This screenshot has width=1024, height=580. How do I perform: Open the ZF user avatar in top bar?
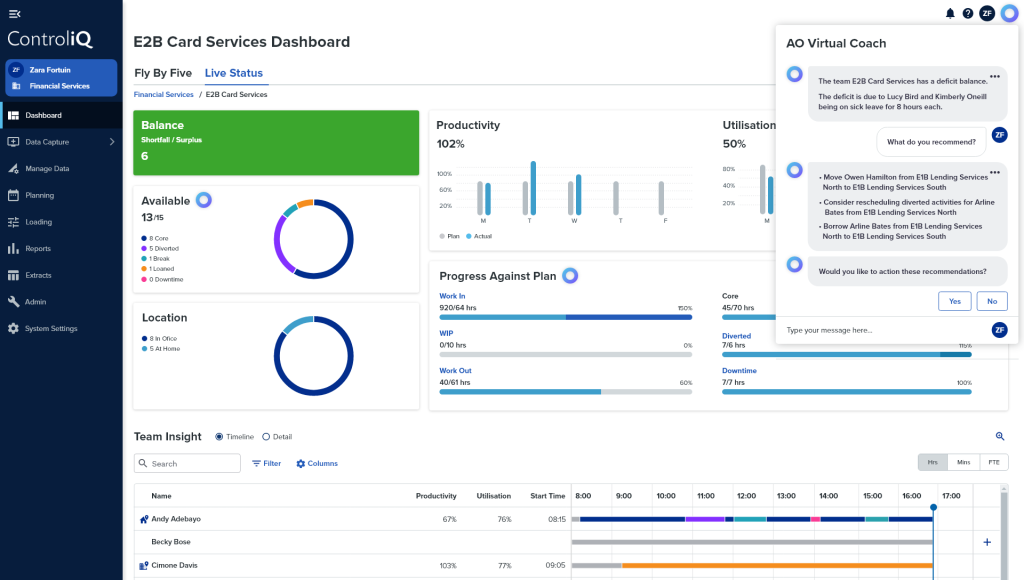point(987,13)
